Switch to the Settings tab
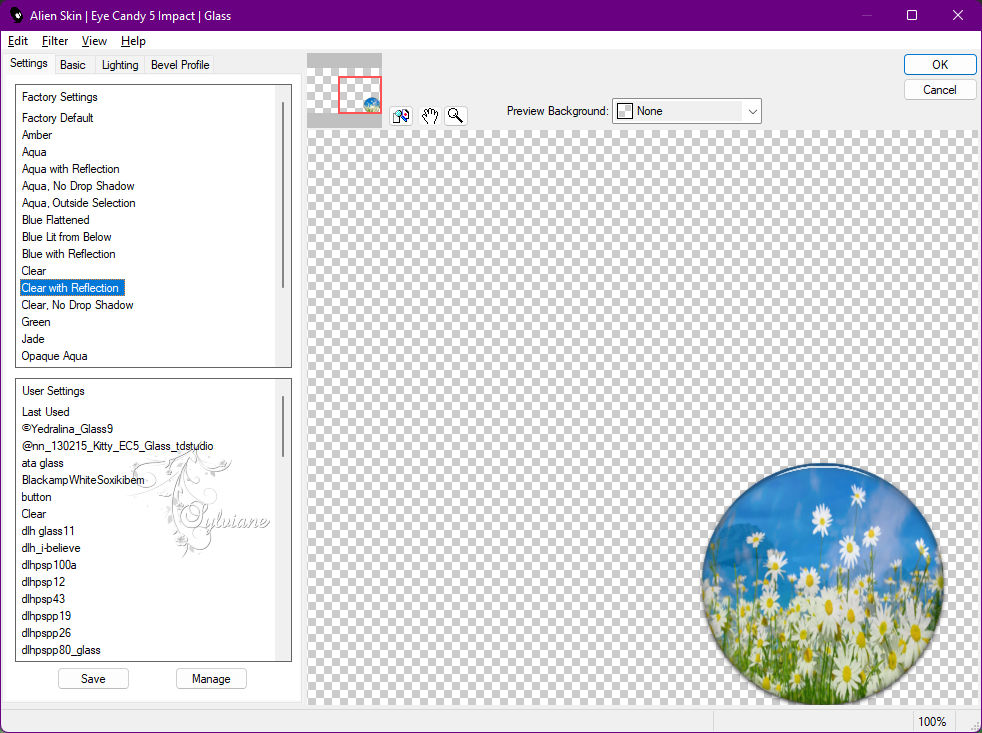Viewport: 982px width, 733px height. (29, 63)
